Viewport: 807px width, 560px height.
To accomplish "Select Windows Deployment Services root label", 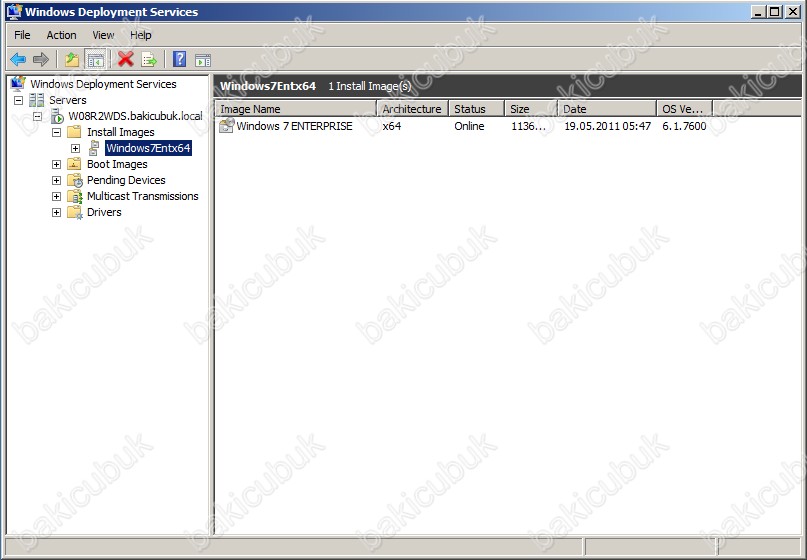I will coord(103,84).
